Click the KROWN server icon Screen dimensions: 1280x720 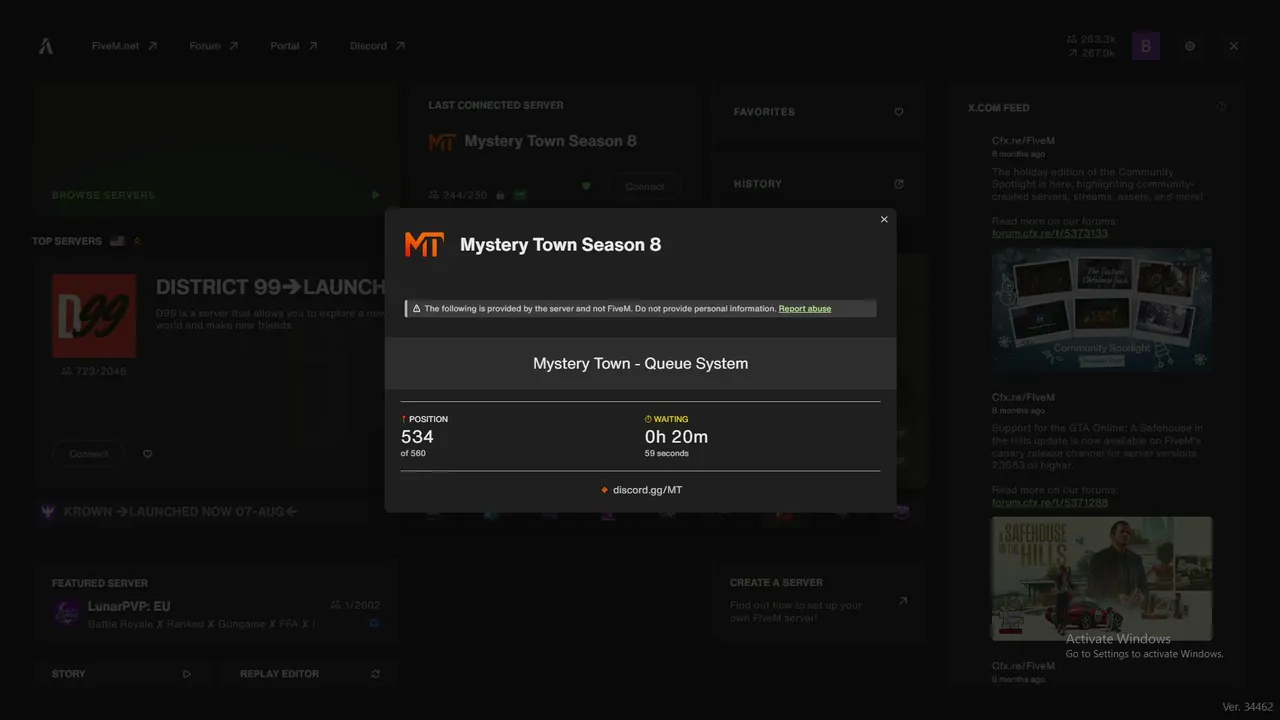[48, 512]
